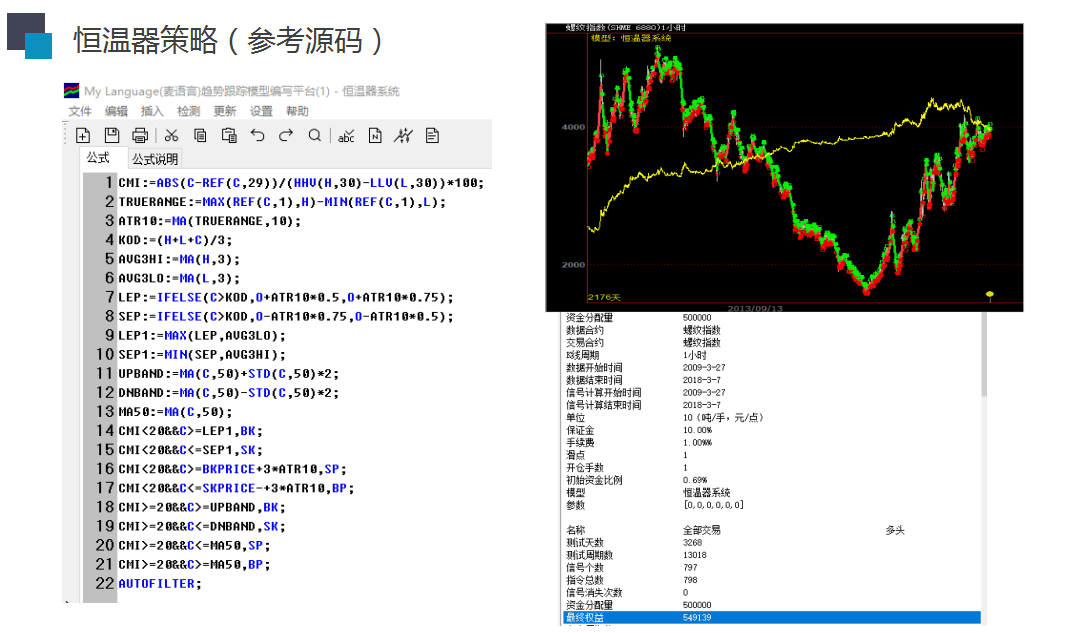The image size is (1081, 633).
Task: Click code line 3 defining ATR10
Action: click(210, 221)
